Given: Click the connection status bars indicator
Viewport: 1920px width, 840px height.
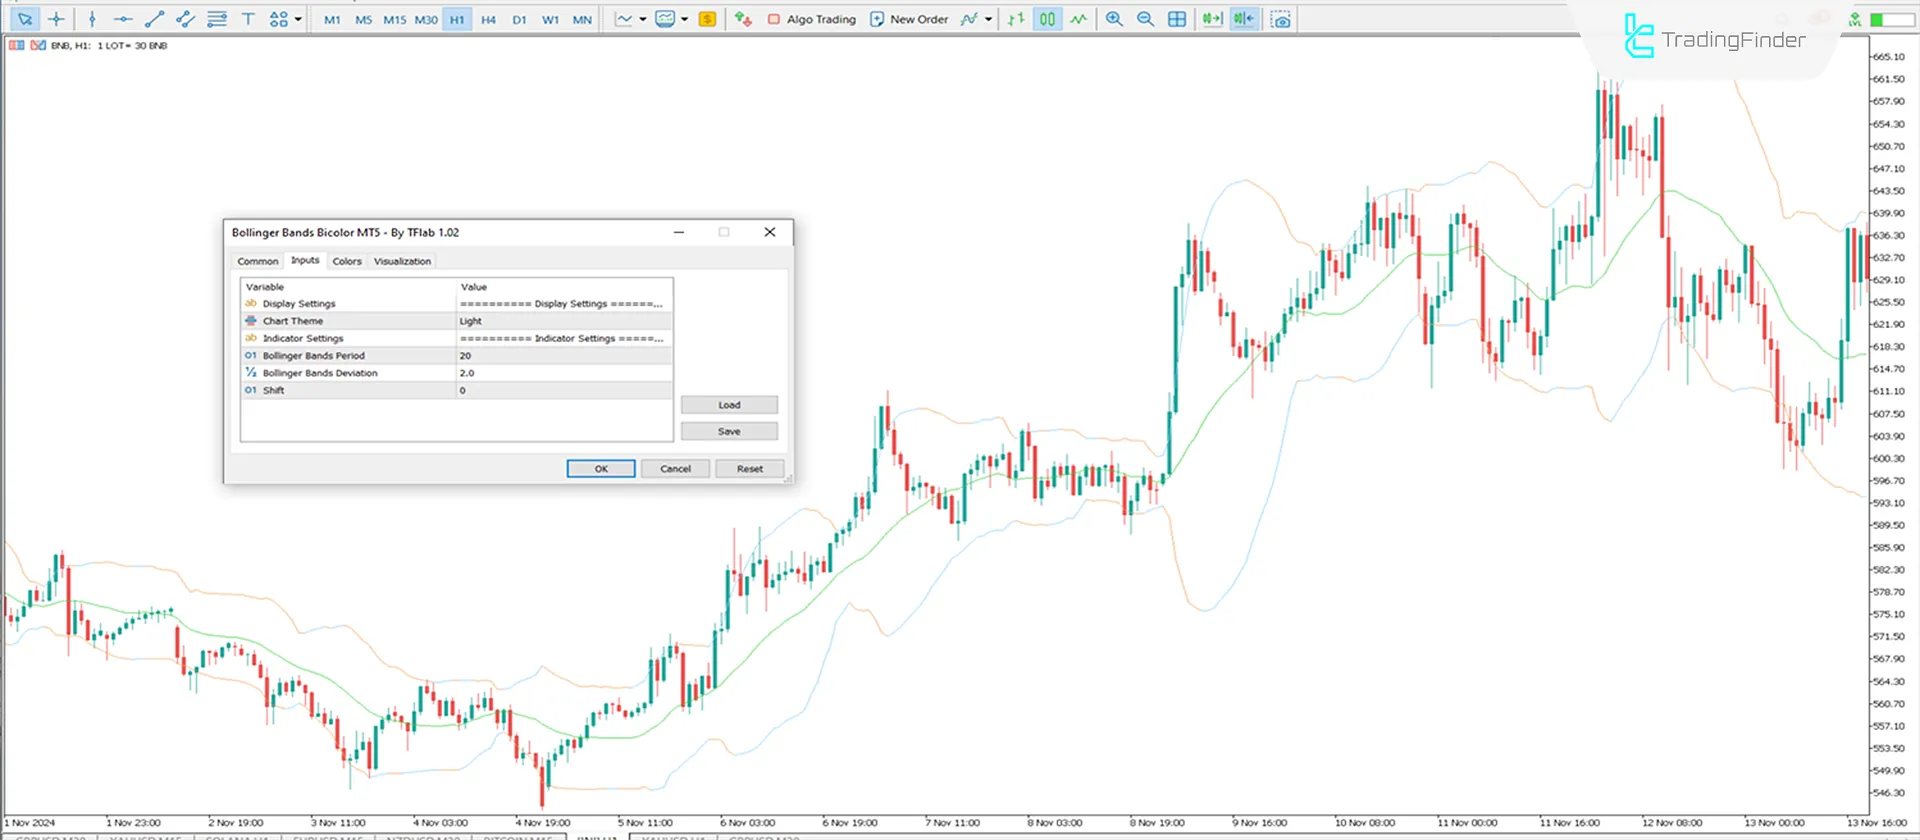Looking at the screenshot, I should point(1891,19).
